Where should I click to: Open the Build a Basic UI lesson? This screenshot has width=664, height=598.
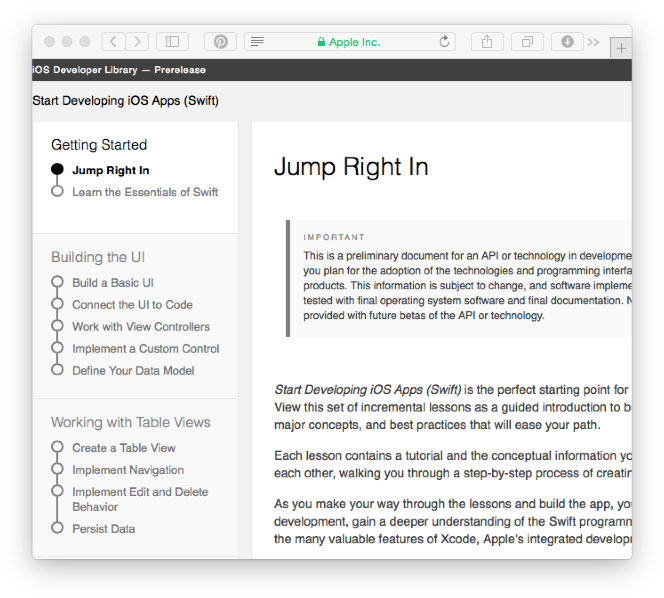pyautogui.click(x=113, y=282)
